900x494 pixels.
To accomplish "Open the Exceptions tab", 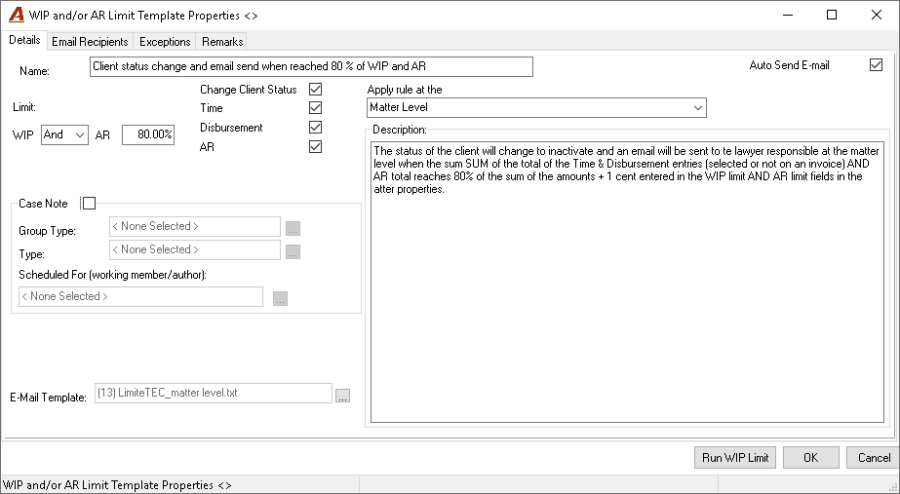I will click(x=165, y=42).
